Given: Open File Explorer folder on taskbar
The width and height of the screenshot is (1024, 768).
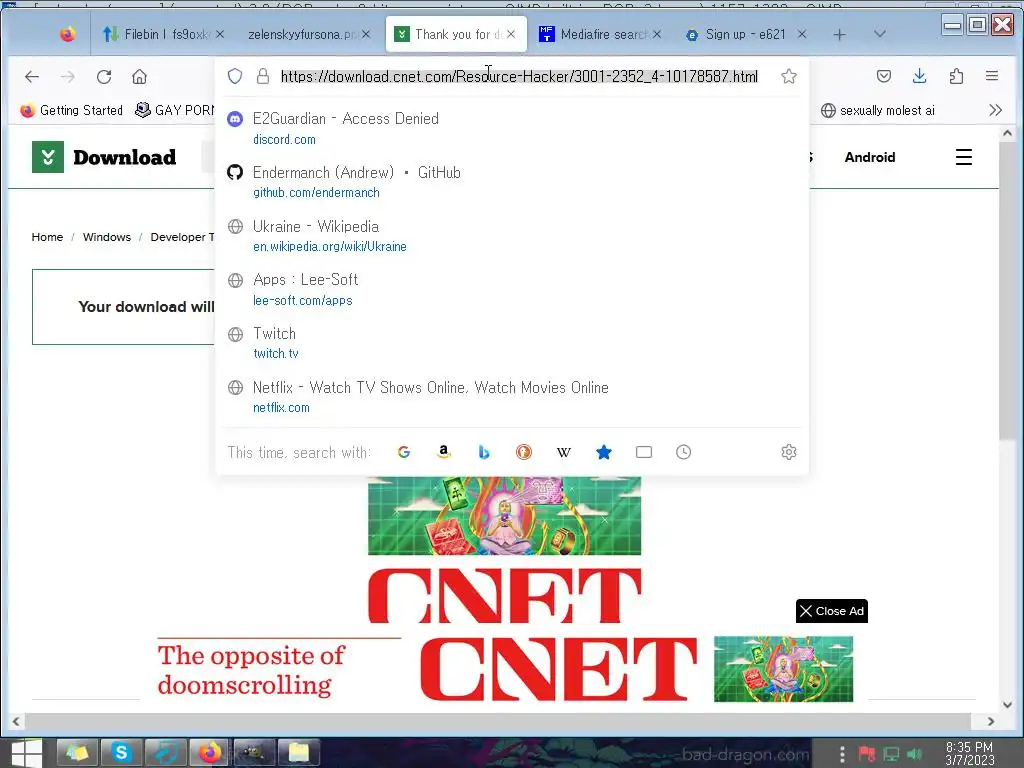Looking at the screenshot, I should coord(299,753).
